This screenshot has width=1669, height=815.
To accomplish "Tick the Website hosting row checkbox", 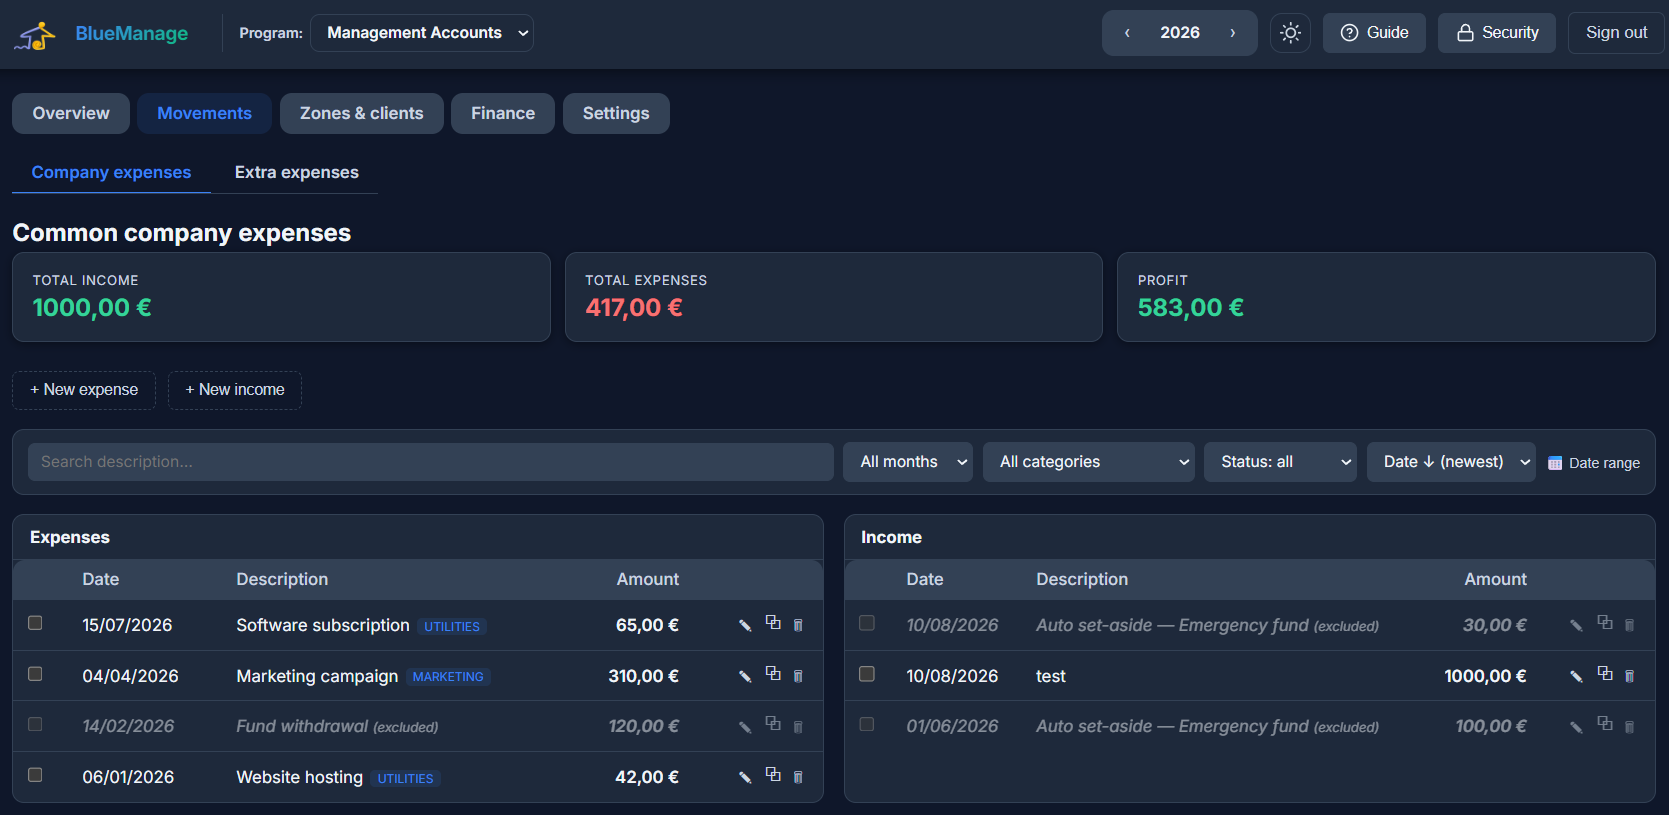I will click(x=35, y=775).
